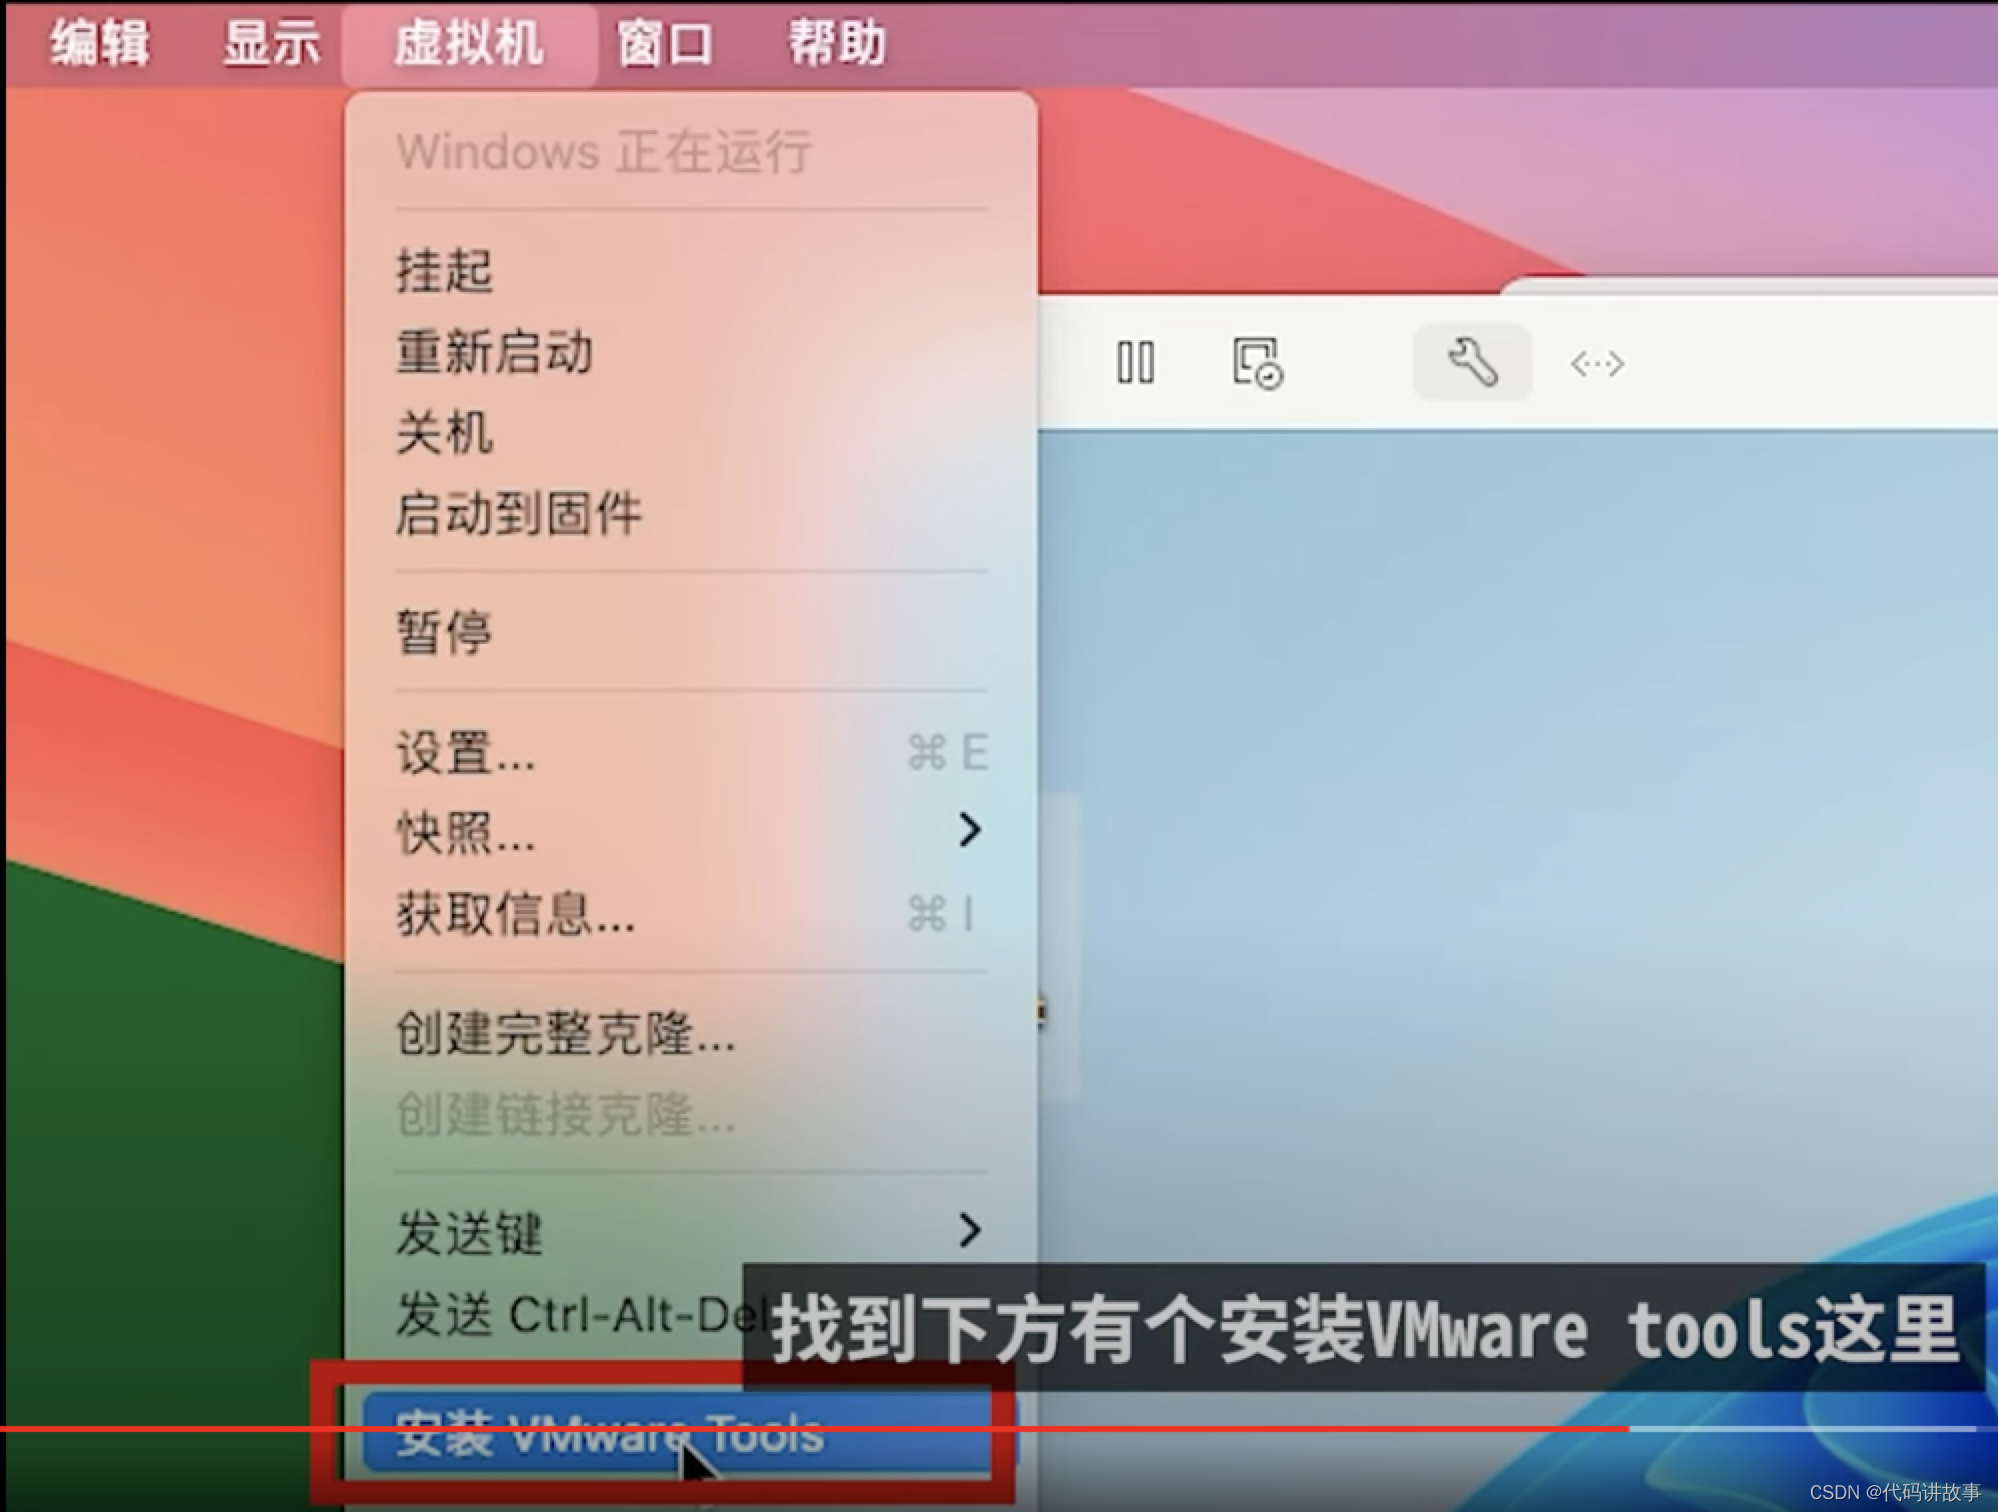Screen dimensions: 1998x1512
Task: Expand the 发送键 submenu arrow
Action: pyautogui.click(x=969, y=1230)
